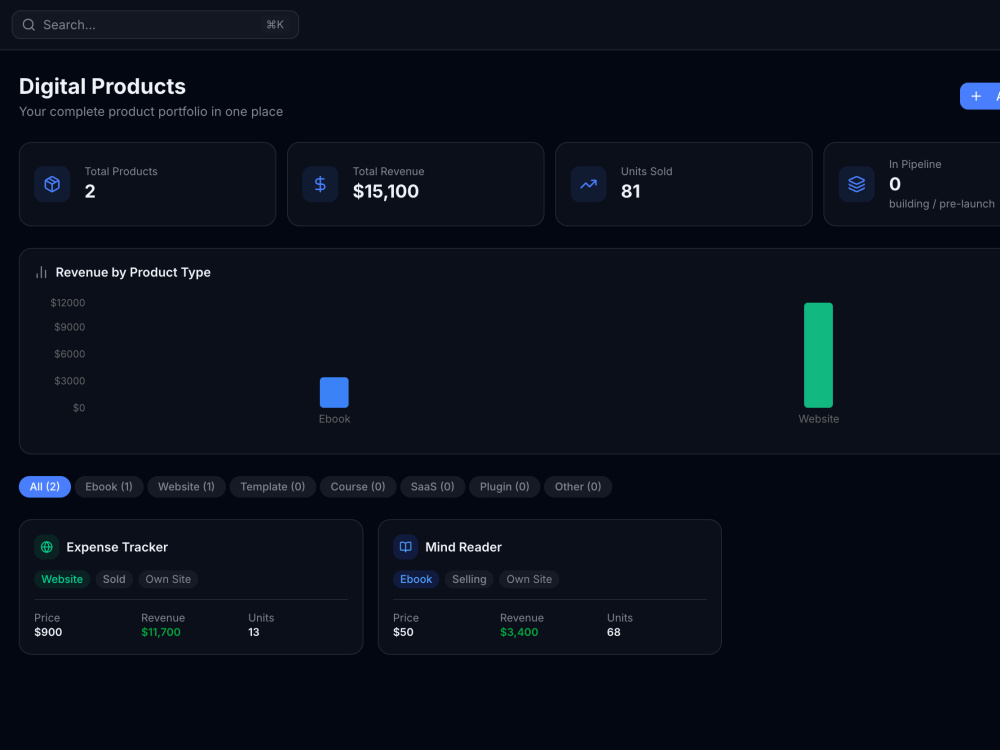This screenshot has height=750, width=1000.
Task: Click the Expense Tracker globe icon
Action: (x=47, y=547)
